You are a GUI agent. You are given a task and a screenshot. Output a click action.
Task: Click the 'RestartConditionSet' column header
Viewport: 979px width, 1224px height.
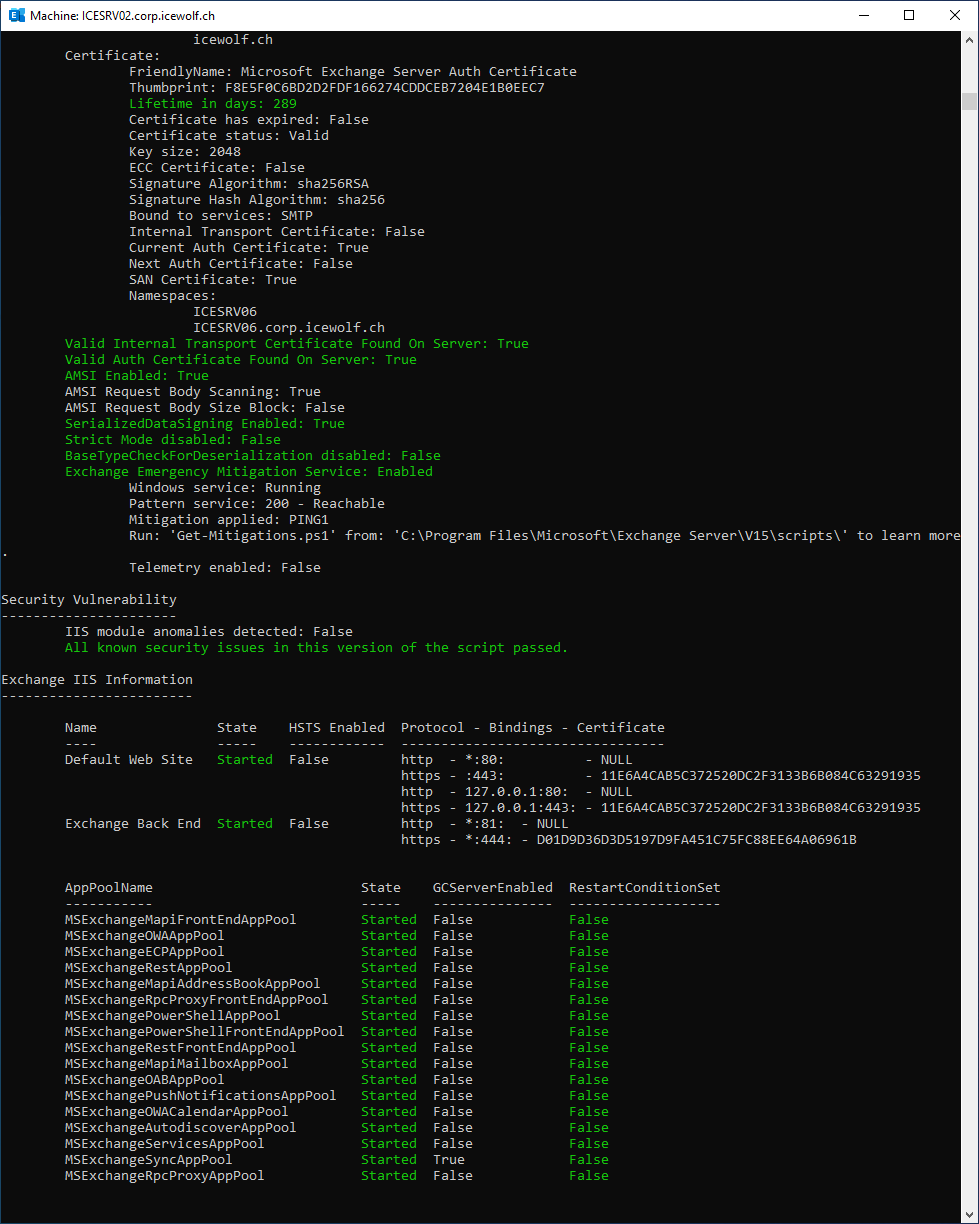click(x=644, y=888)
